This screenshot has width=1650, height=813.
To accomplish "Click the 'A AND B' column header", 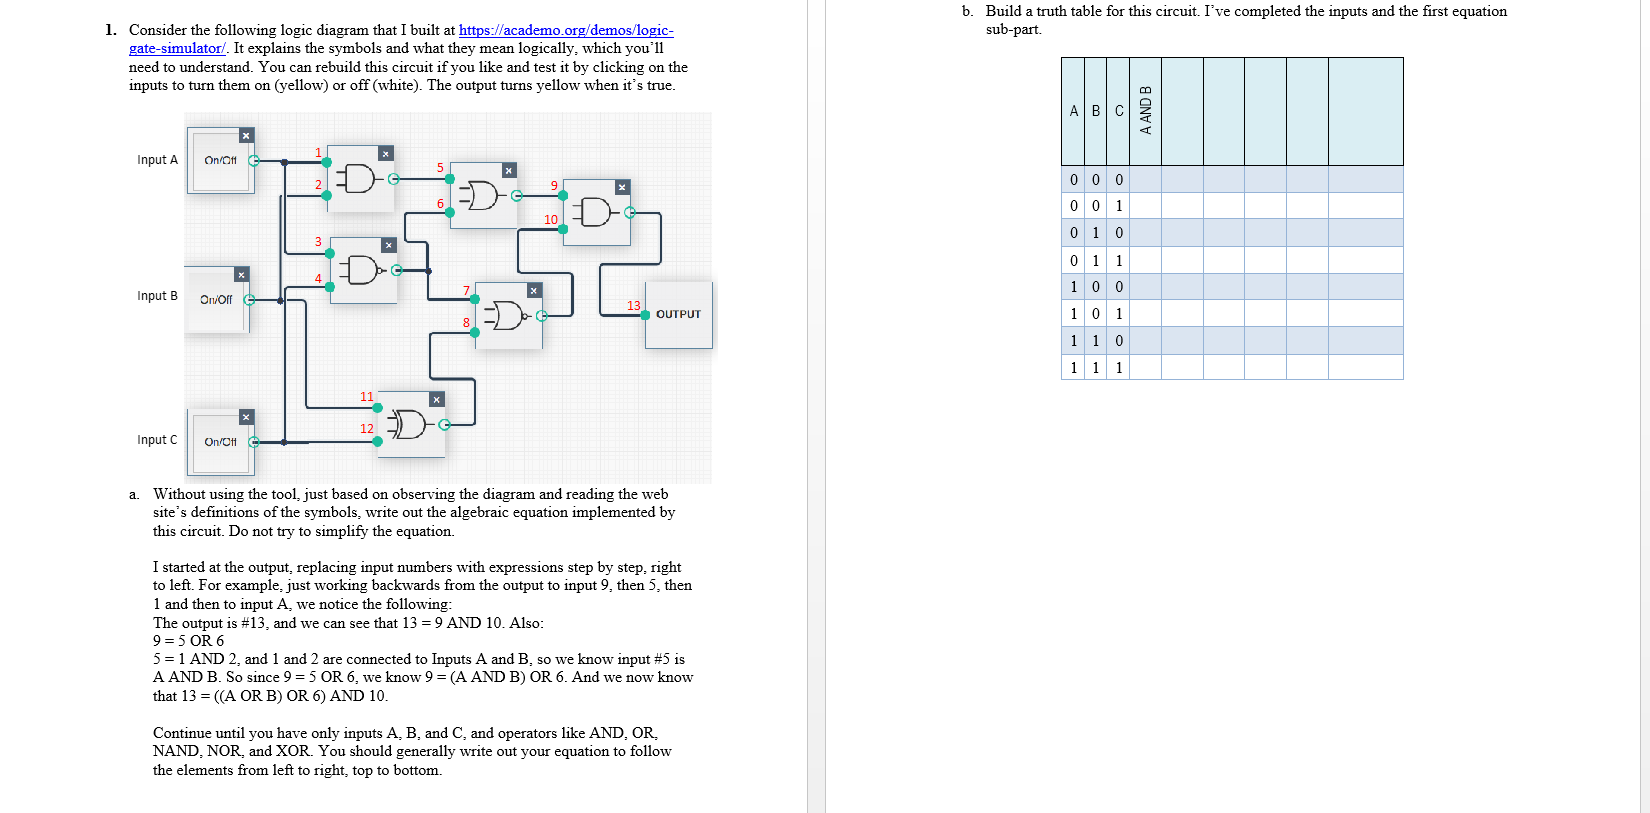I will (1146, 111).
